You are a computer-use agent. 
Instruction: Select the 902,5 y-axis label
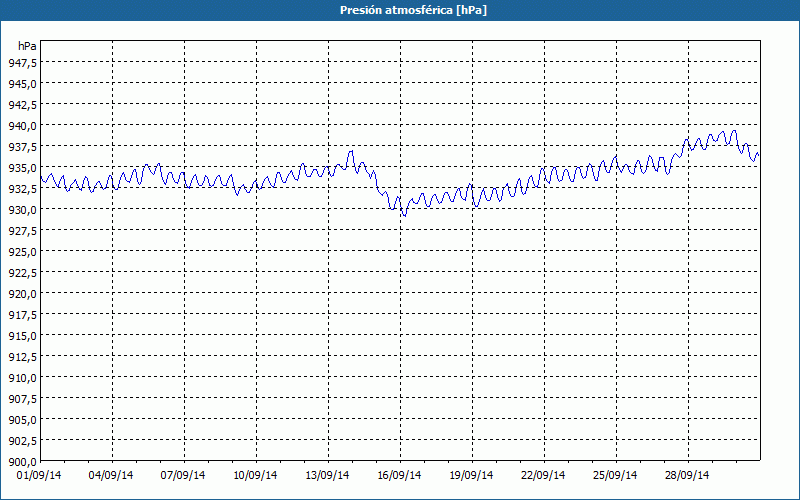coord(22,441)
